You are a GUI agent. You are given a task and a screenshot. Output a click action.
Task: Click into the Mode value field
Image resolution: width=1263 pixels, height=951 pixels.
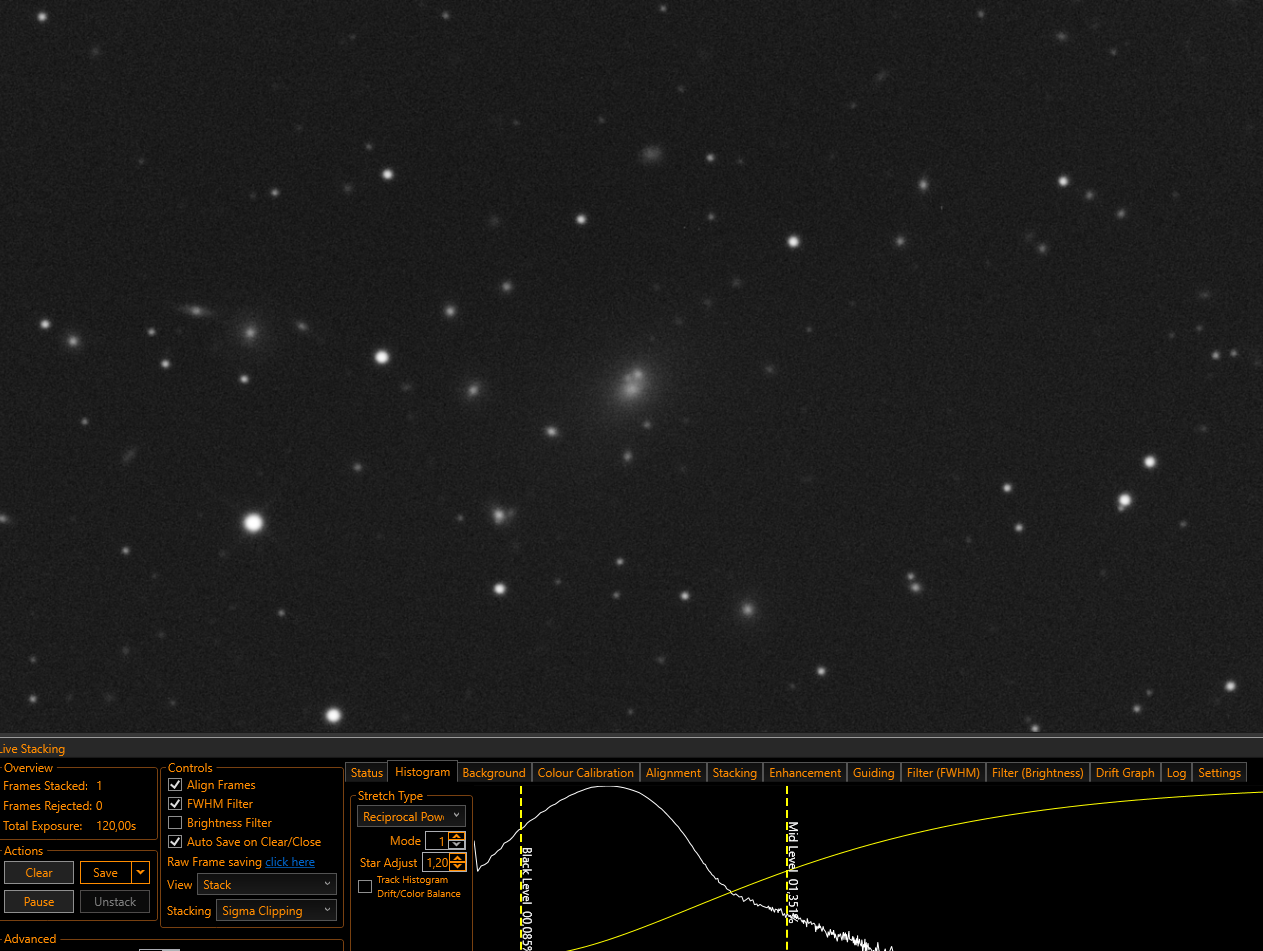pyautogui.click(x=437, y=841)
